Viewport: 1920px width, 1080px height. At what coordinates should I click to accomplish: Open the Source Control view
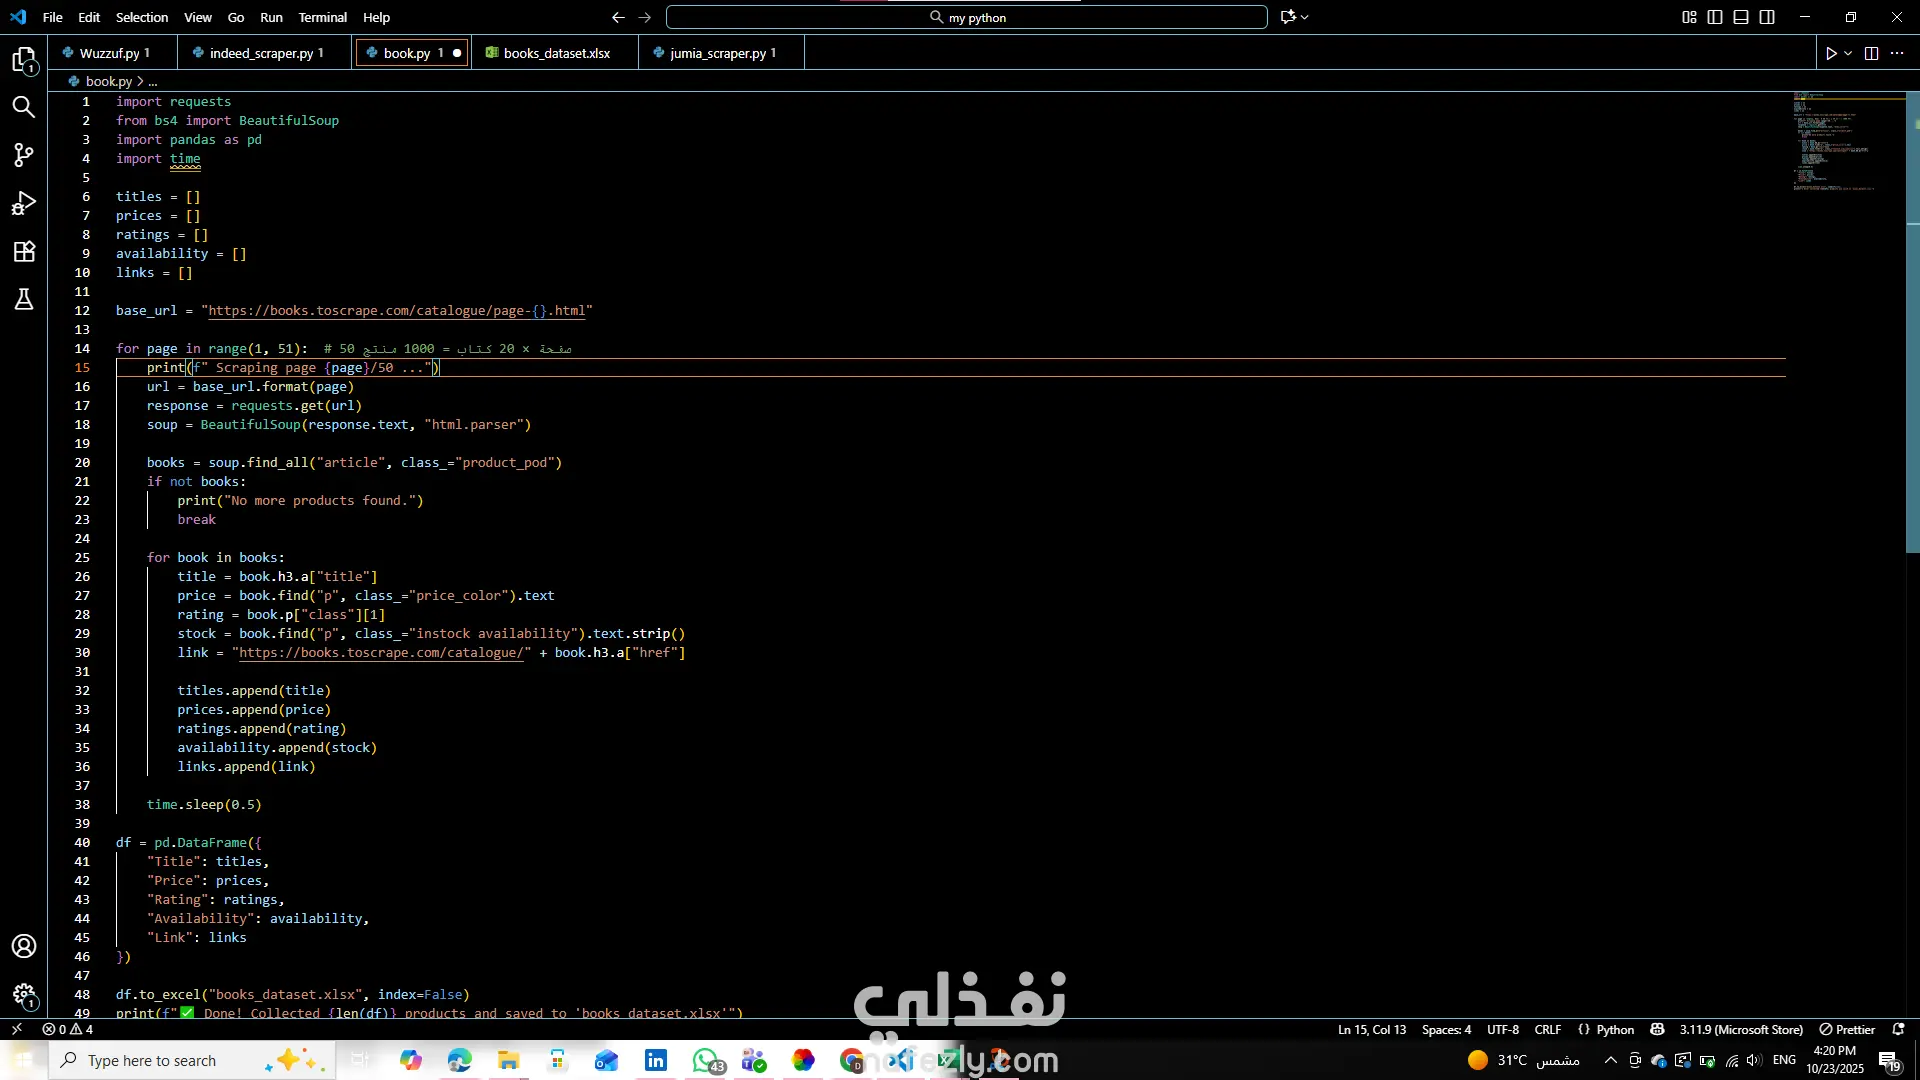pyautogui.click(x=24, y=155)
